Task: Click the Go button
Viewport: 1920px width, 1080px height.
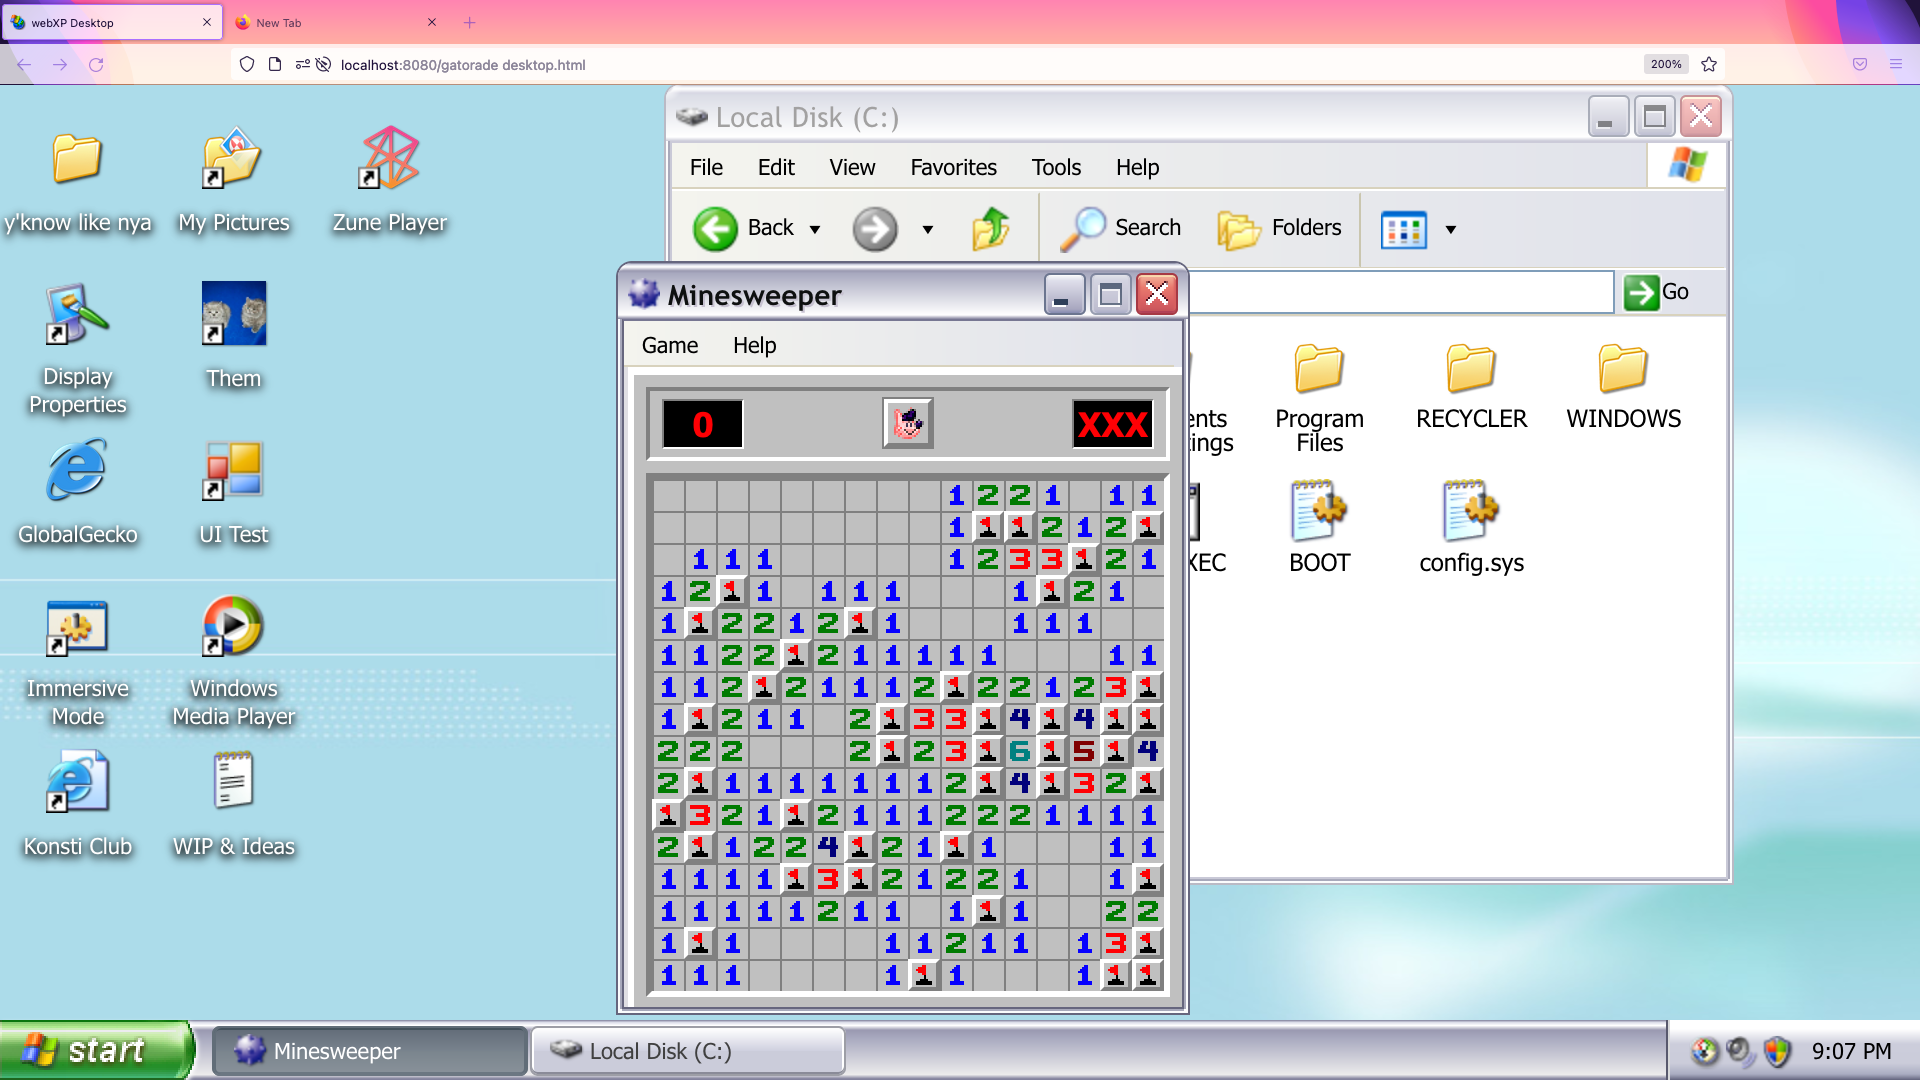Action: (1656, 292)
